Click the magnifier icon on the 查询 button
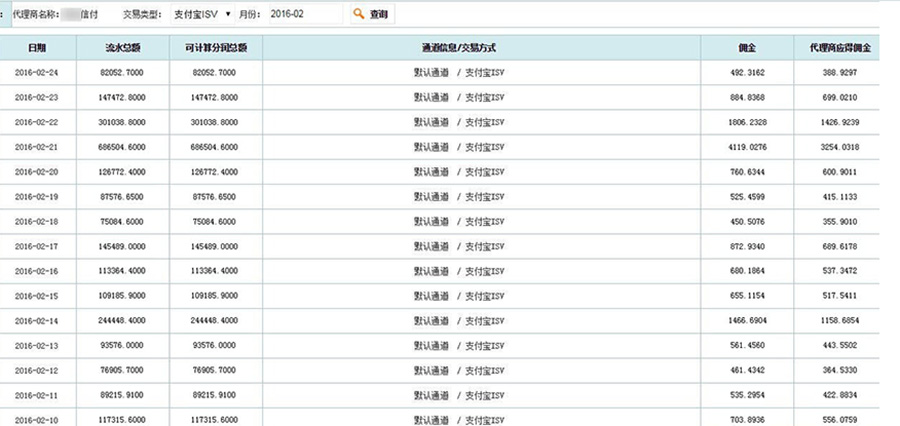 [x=359, y=15]
